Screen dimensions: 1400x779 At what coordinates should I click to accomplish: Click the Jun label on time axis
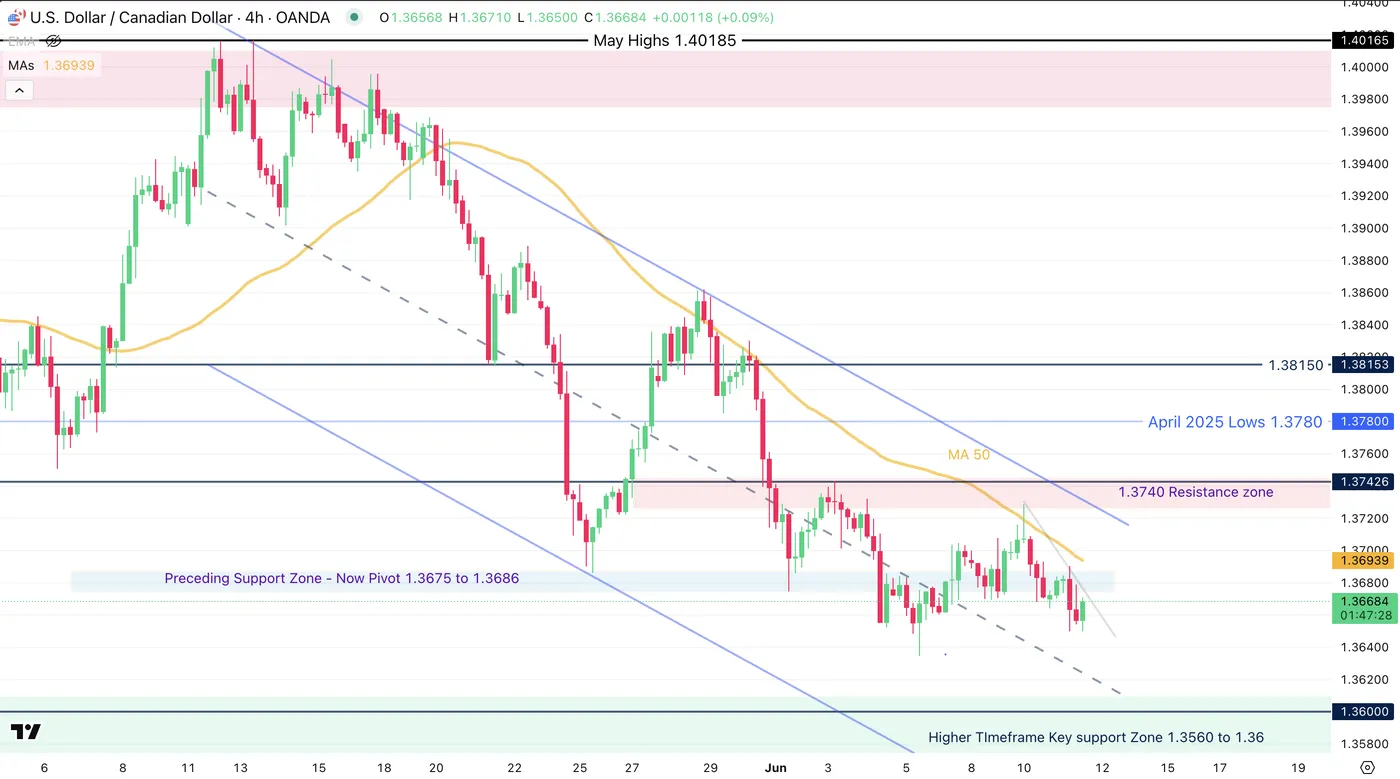[x=776, y=768]
